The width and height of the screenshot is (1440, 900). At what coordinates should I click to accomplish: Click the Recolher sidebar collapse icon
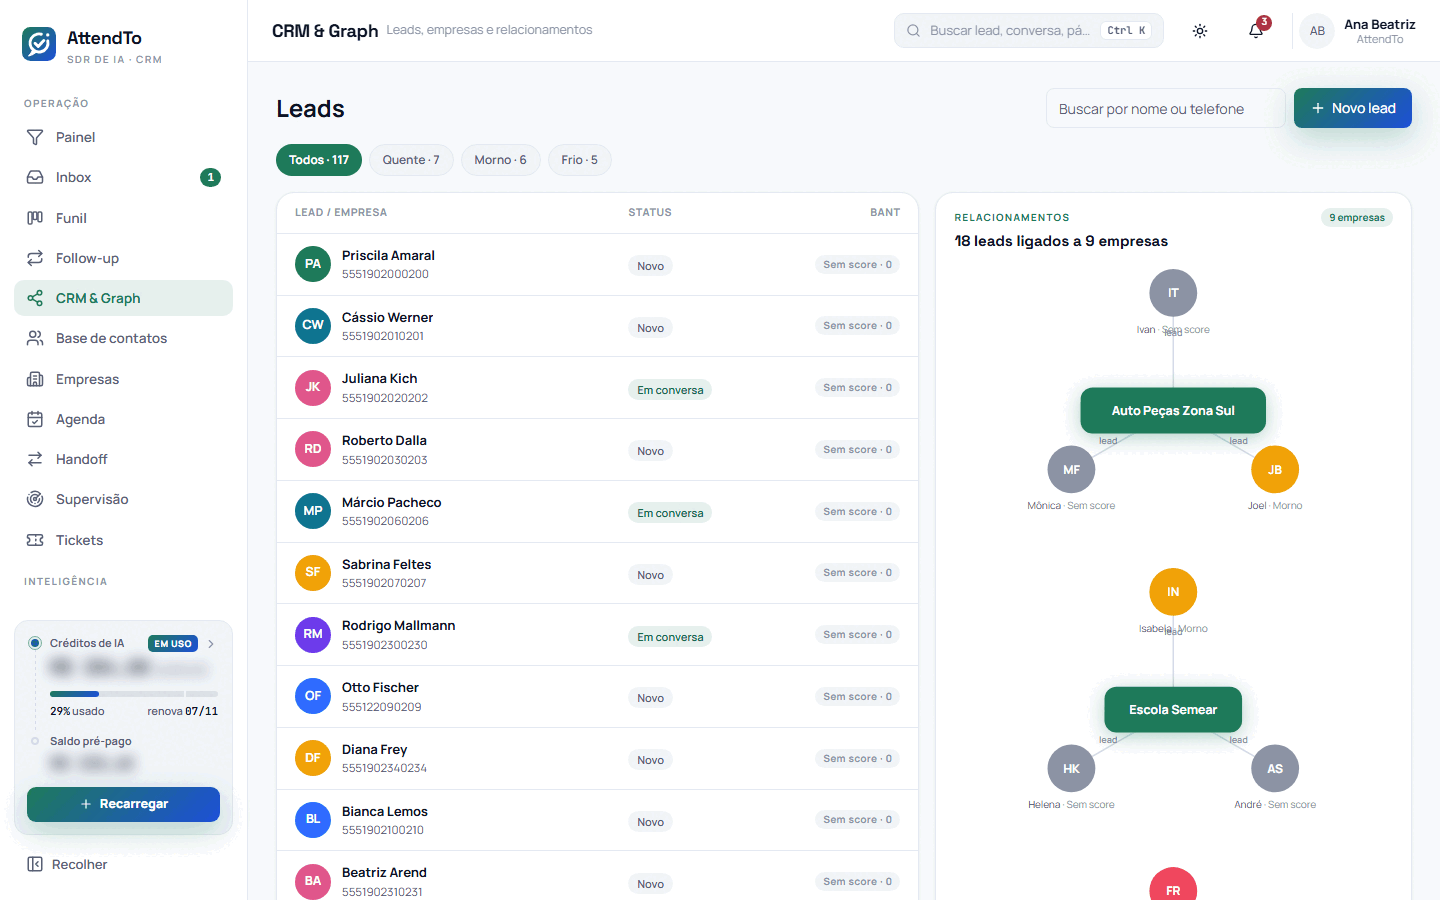35,864
